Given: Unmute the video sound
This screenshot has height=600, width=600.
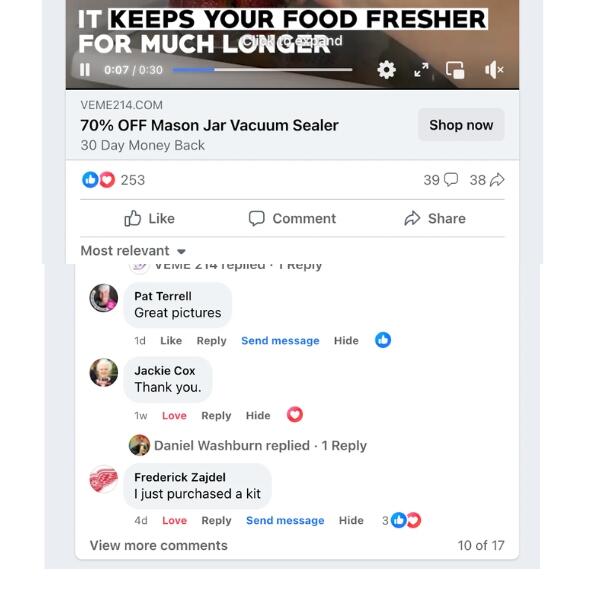Looking at the screenshot, I should coord(494,70).
